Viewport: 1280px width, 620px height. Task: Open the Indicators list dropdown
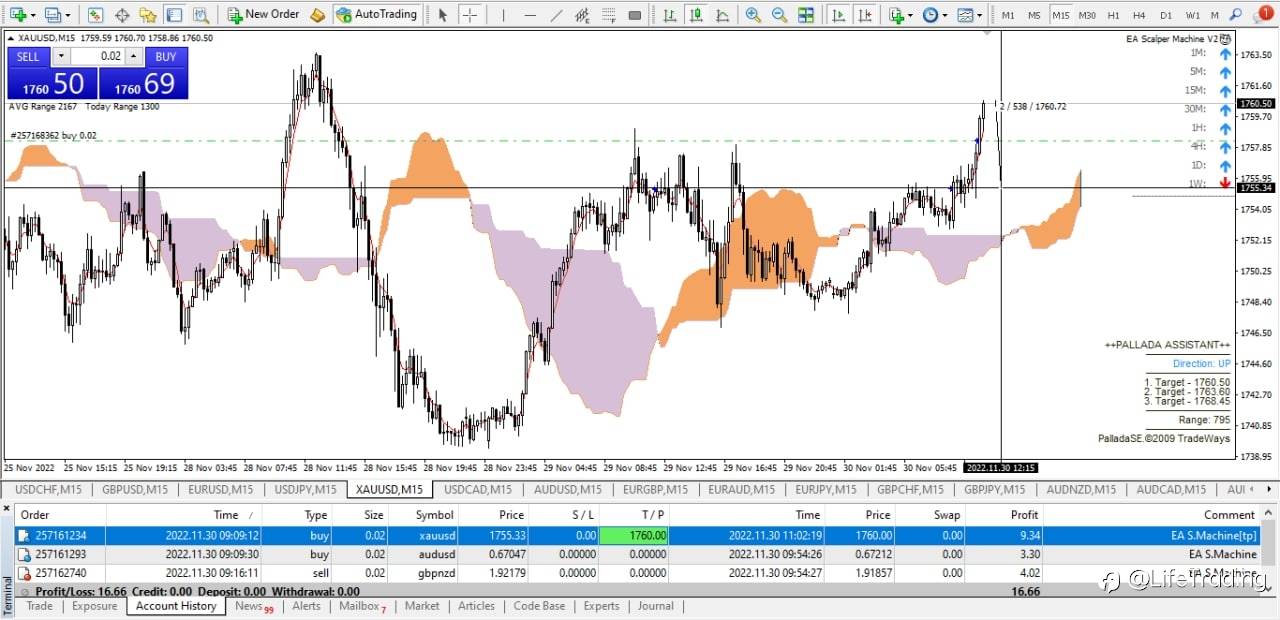(901, 15)
